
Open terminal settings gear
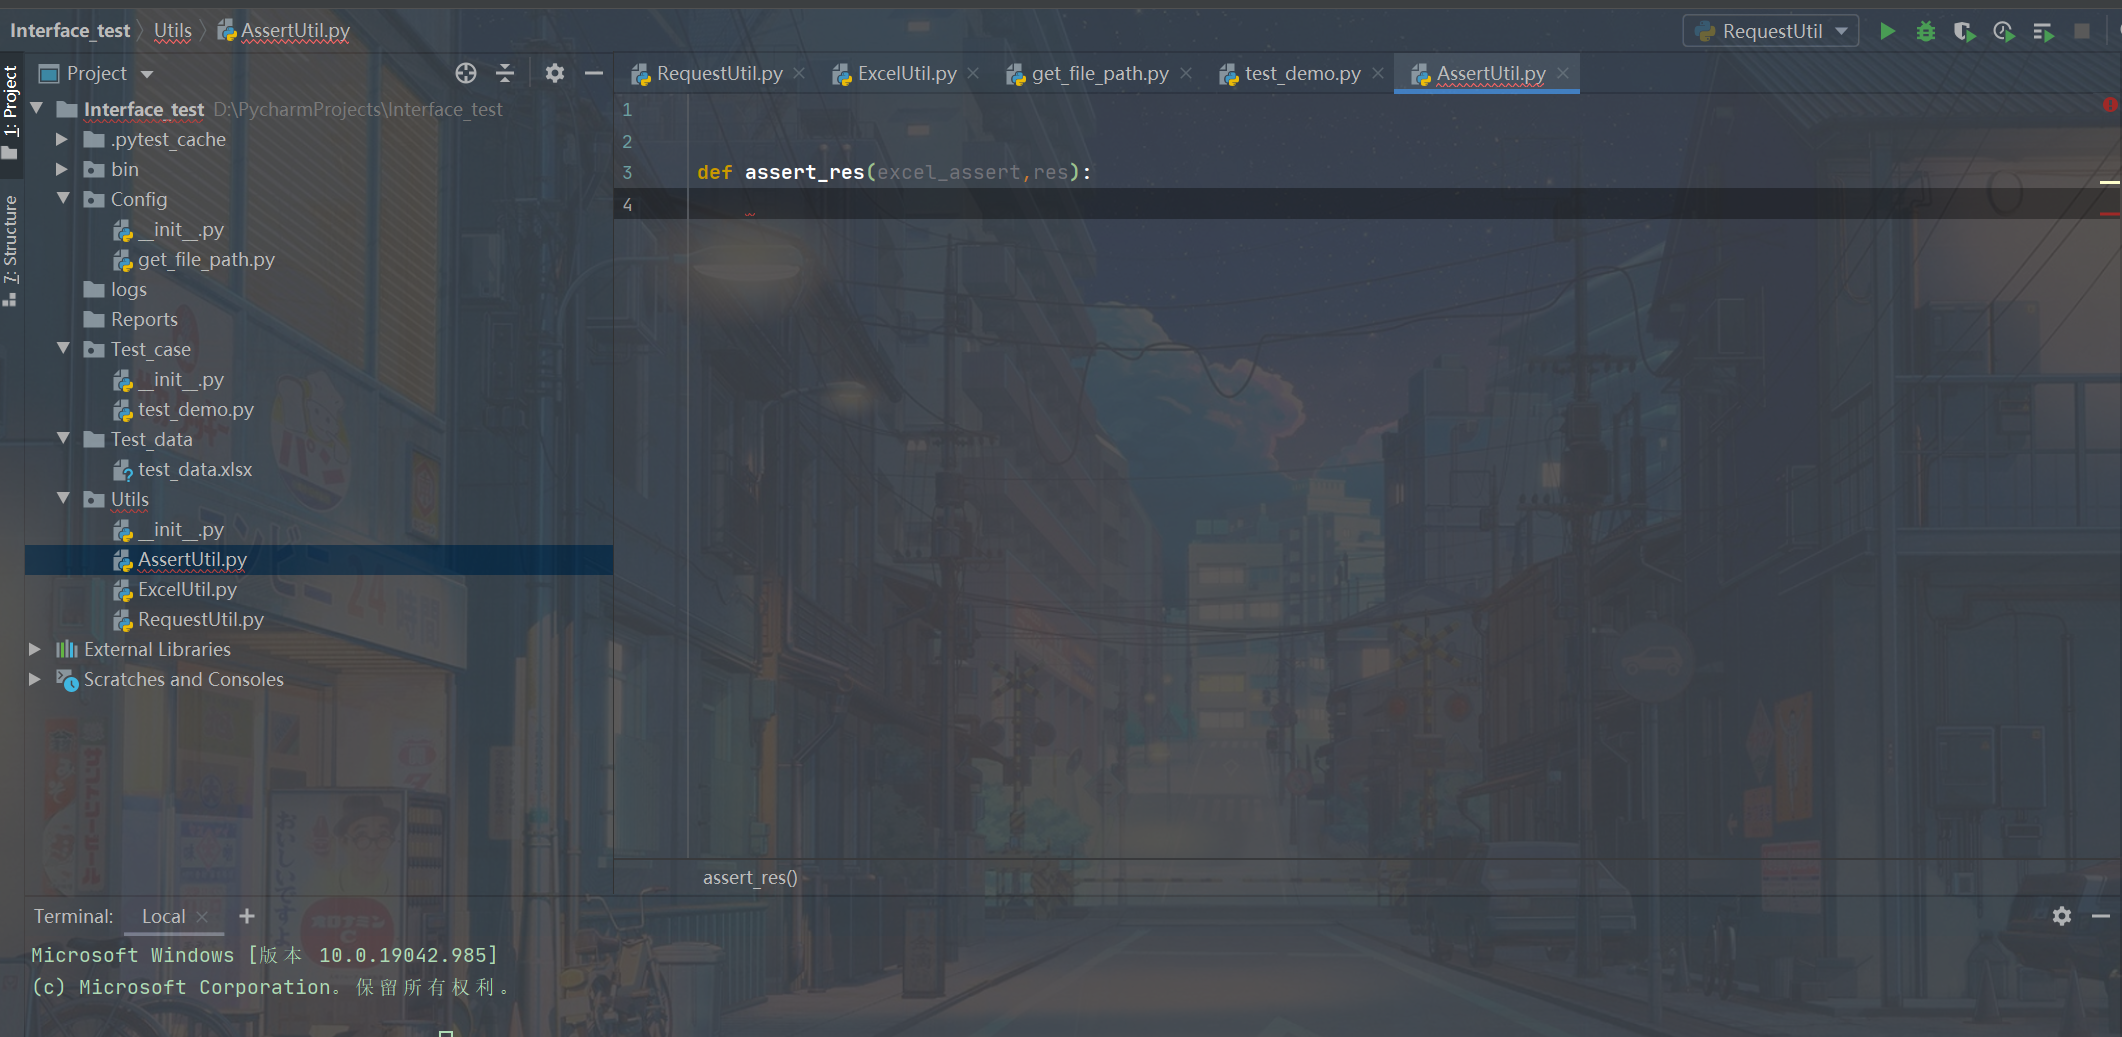(2062, 916)
